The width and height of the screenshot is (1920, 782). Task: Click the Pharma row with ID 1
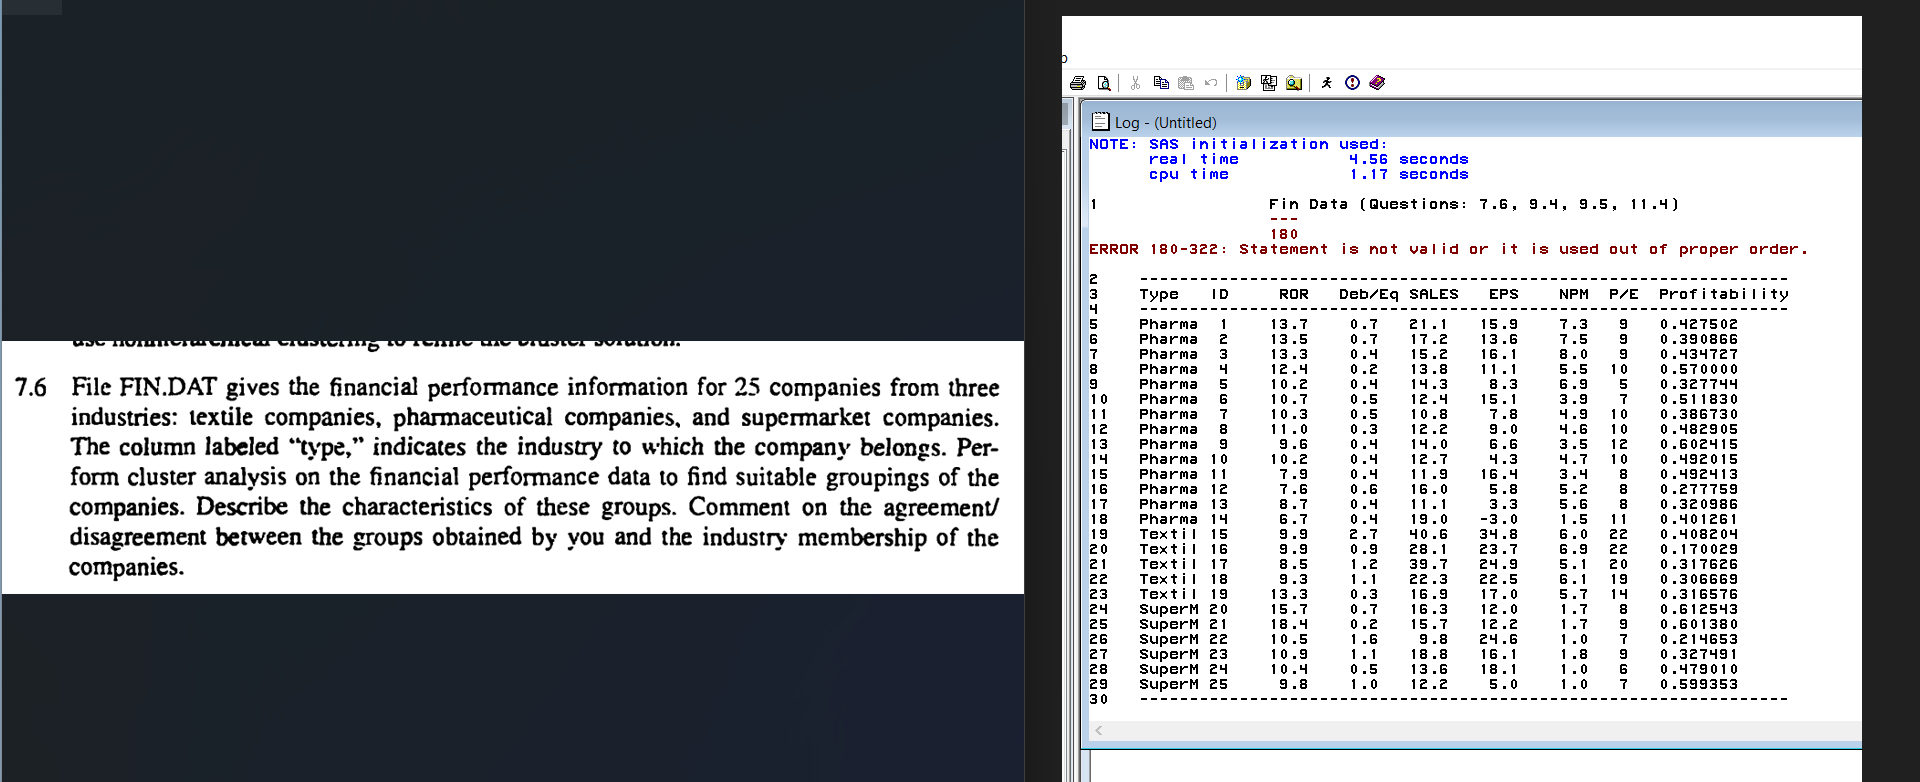(x=1438, y=324)
